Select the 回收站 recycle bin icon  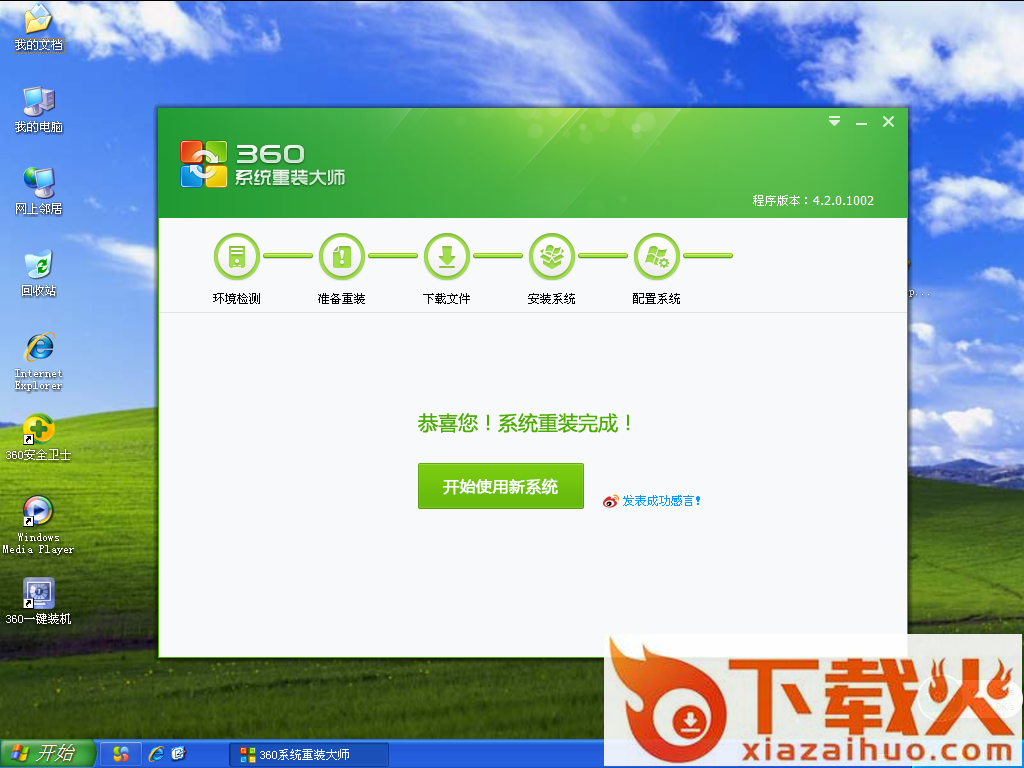[38, 266]
